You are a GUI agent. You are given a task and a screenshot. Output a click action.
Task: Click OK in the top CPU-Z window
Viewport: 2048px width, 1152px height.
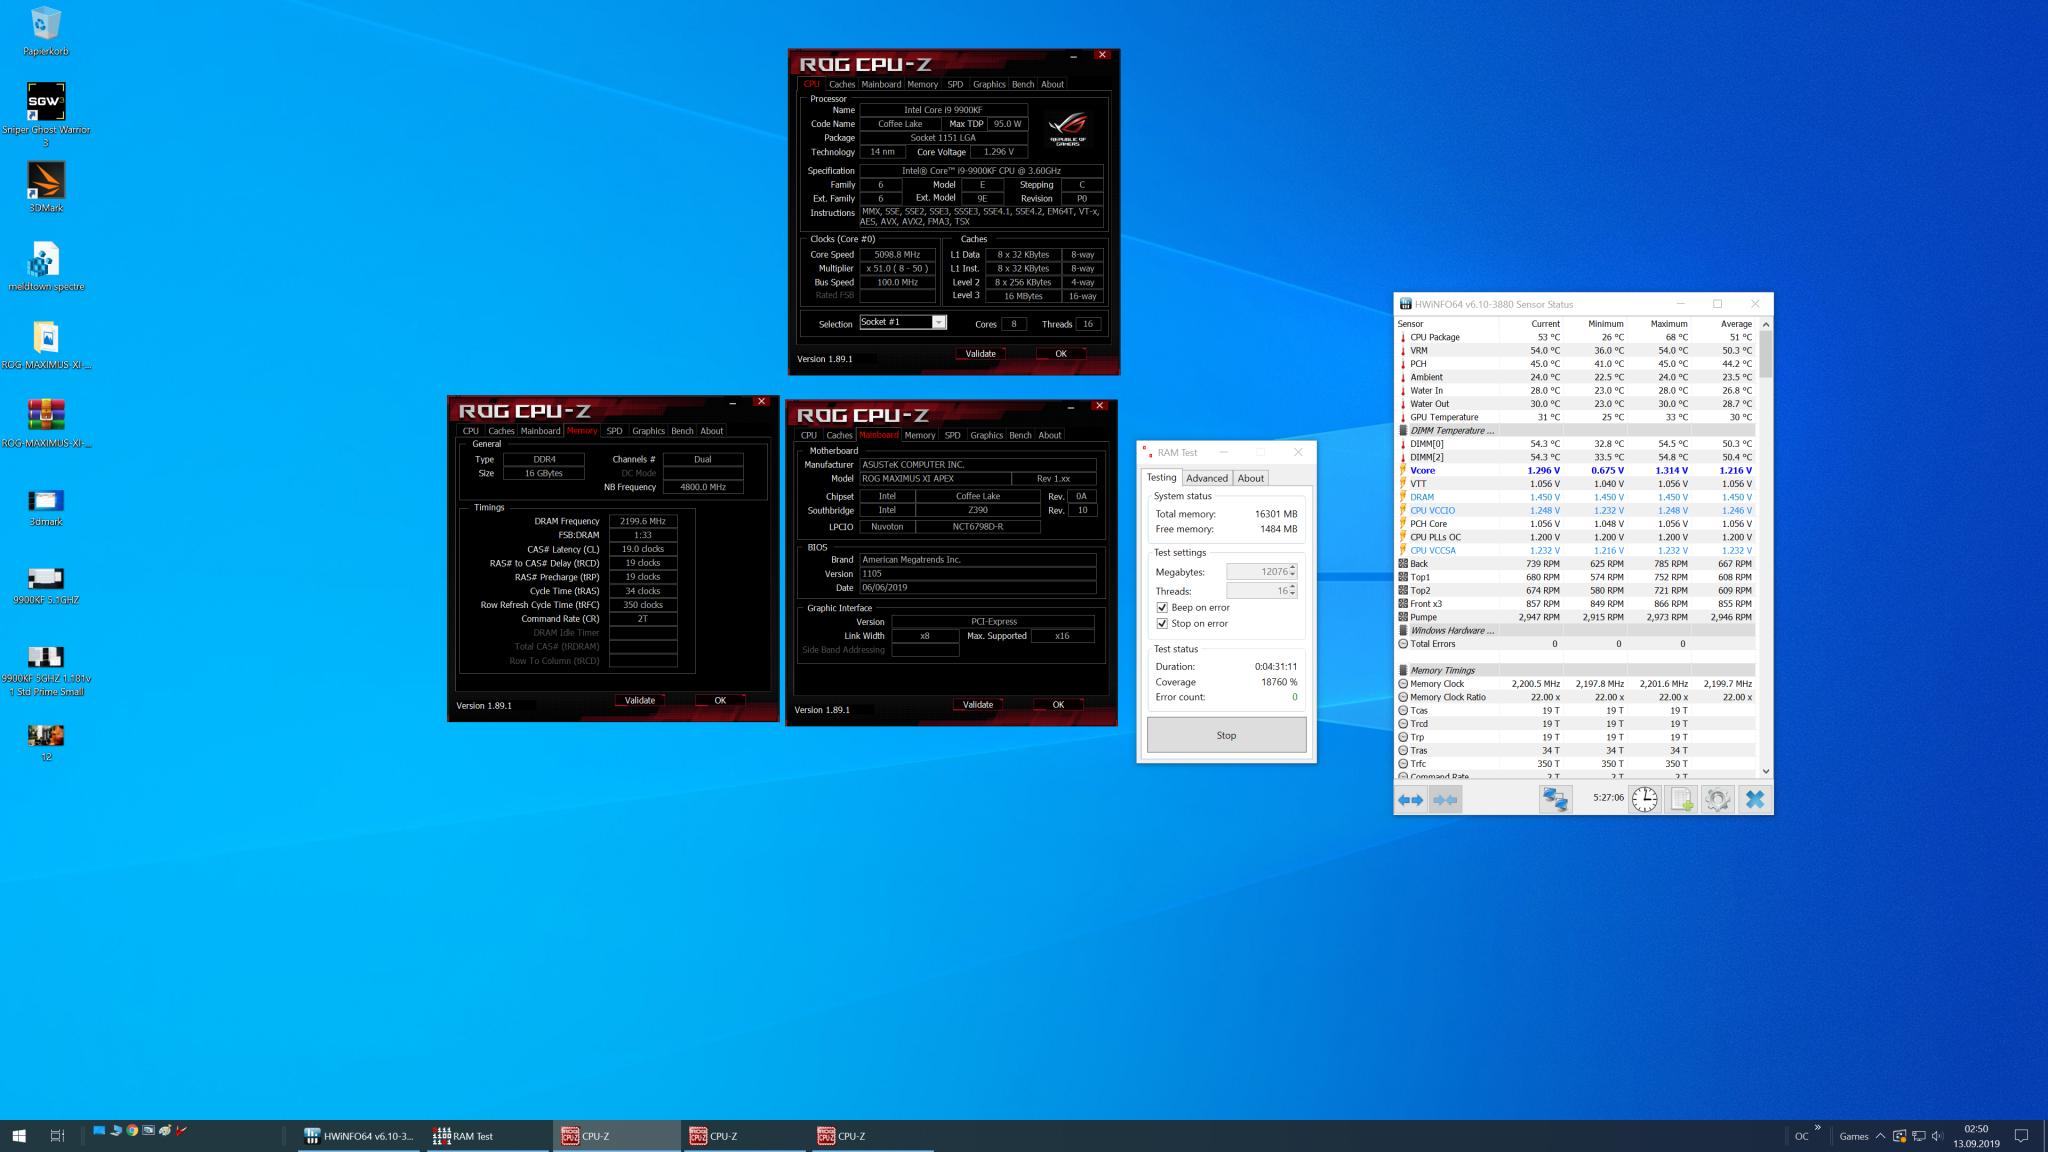[x=1061, y=353]
